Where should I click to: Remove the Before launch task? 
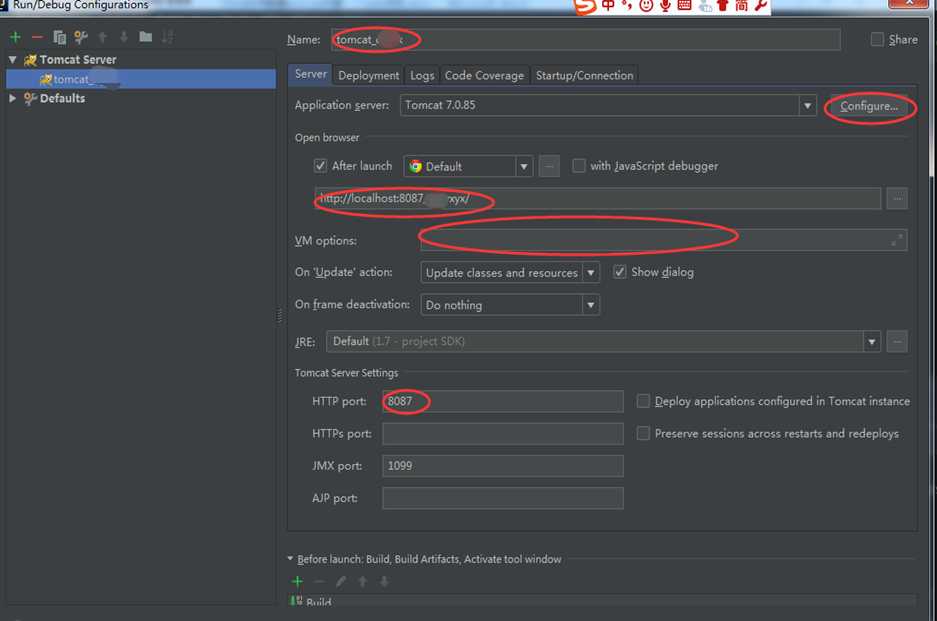coord(319,581)
